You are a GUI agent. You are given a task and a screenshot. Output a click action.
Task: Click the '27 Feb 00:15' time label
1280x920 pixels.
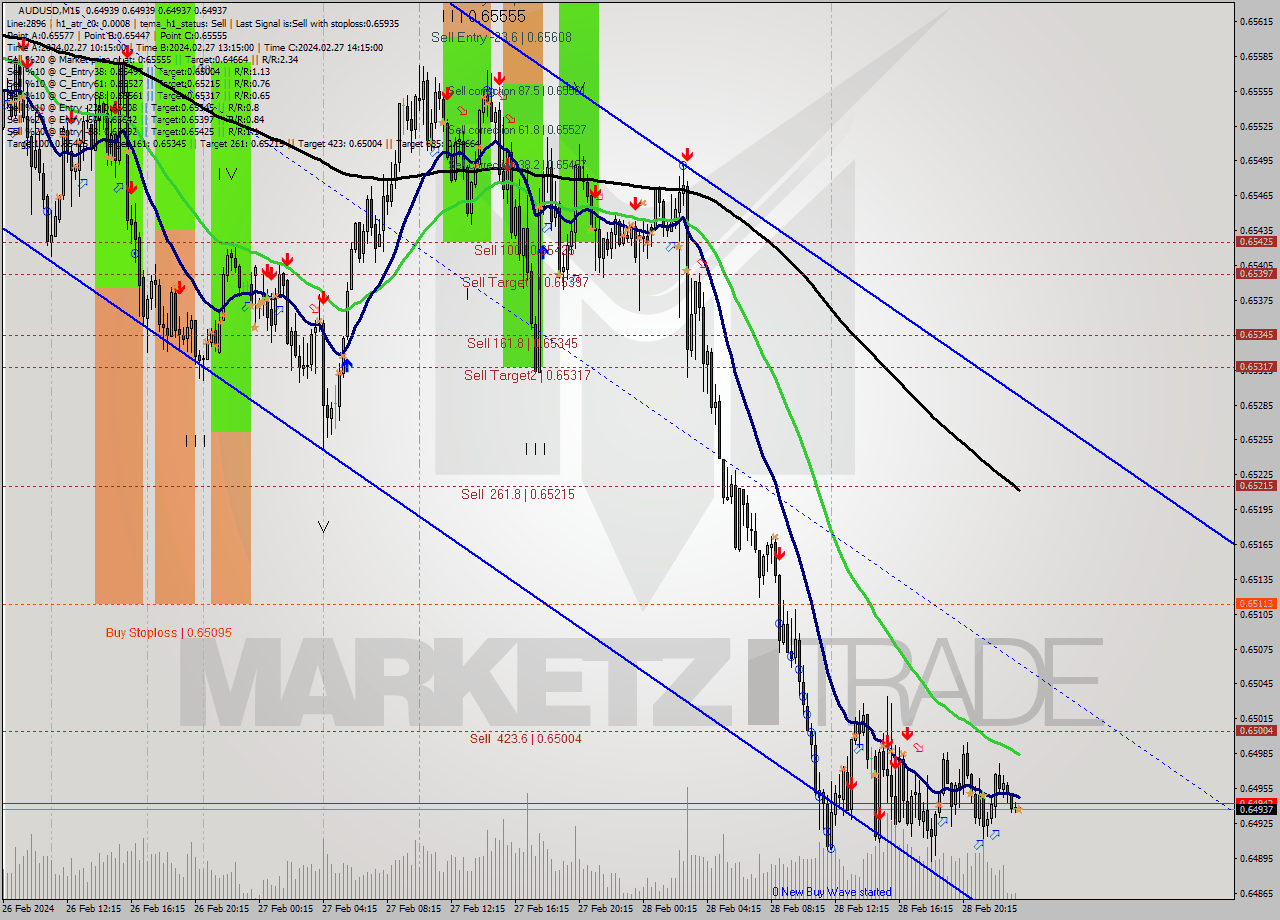click(x=285, y=910)
